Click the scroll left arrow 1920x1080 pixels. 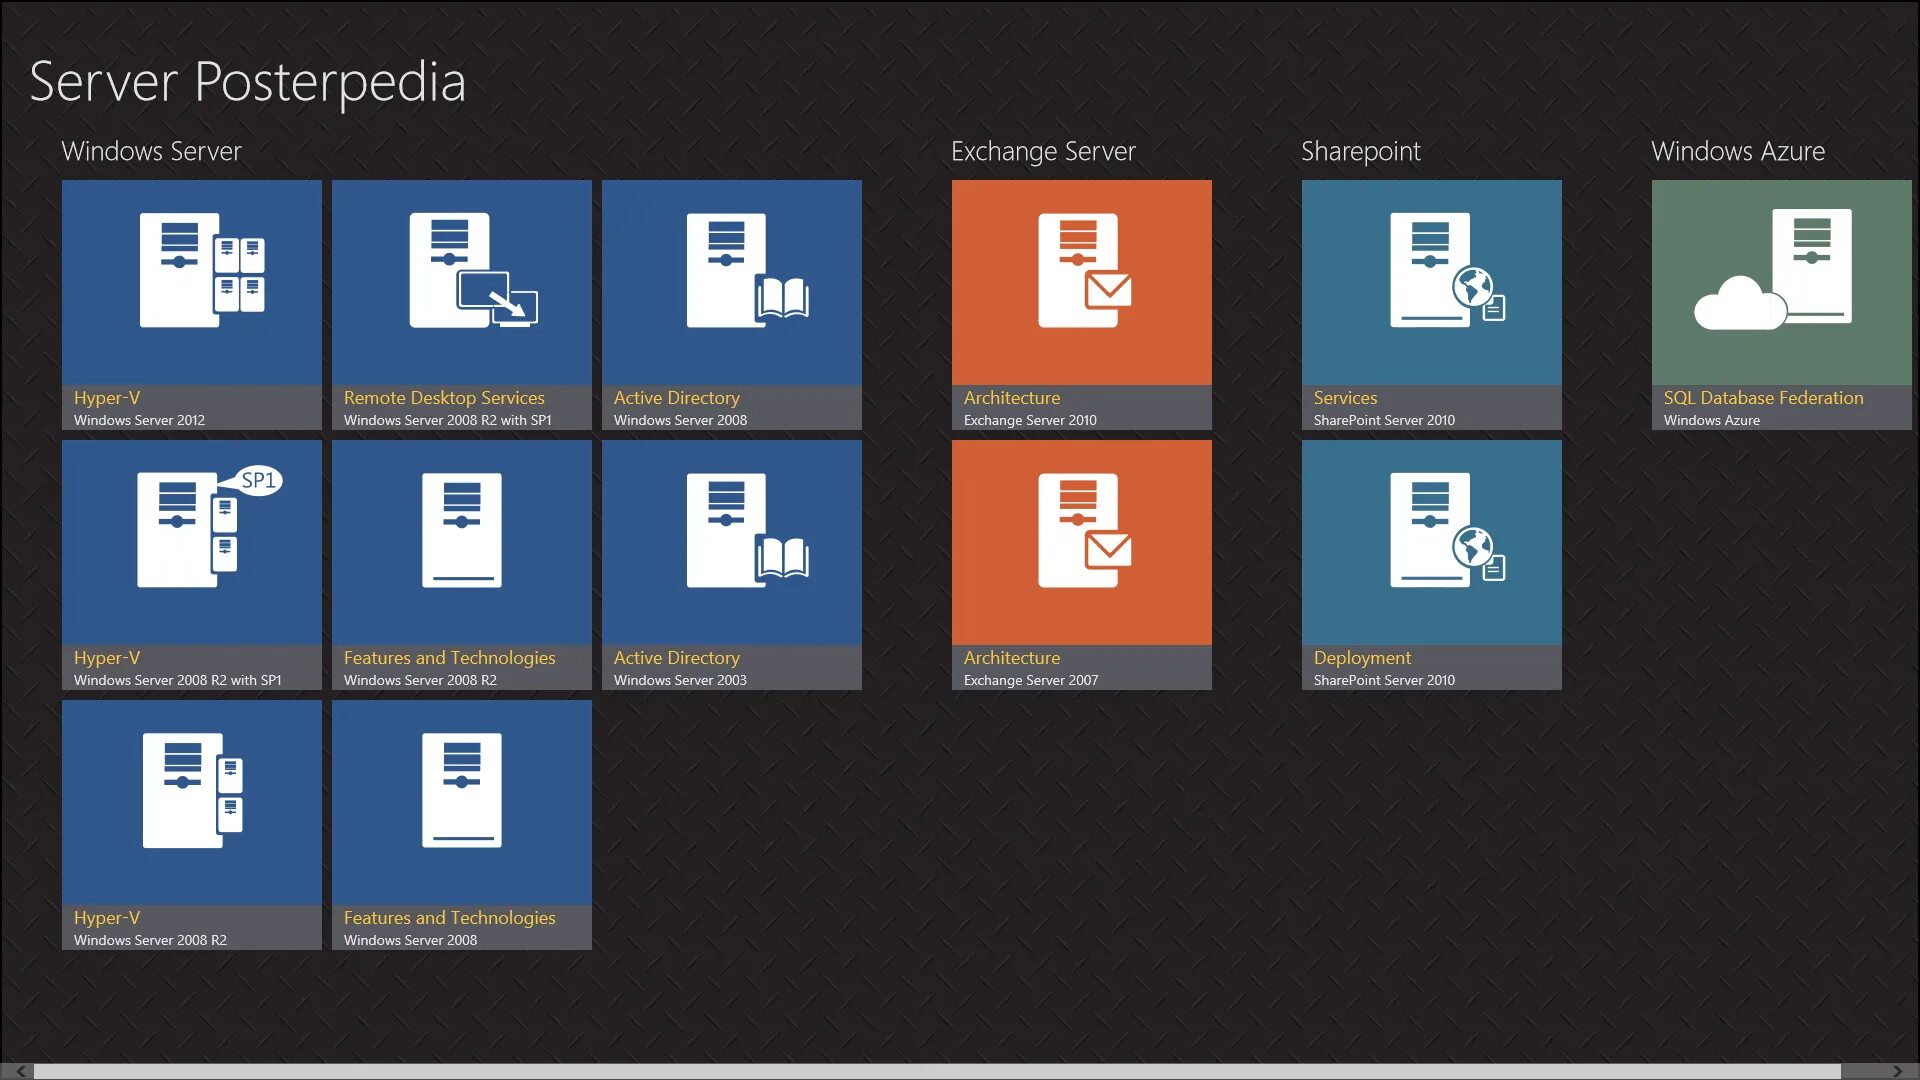pyautogui.click(x=21, y=1071)
